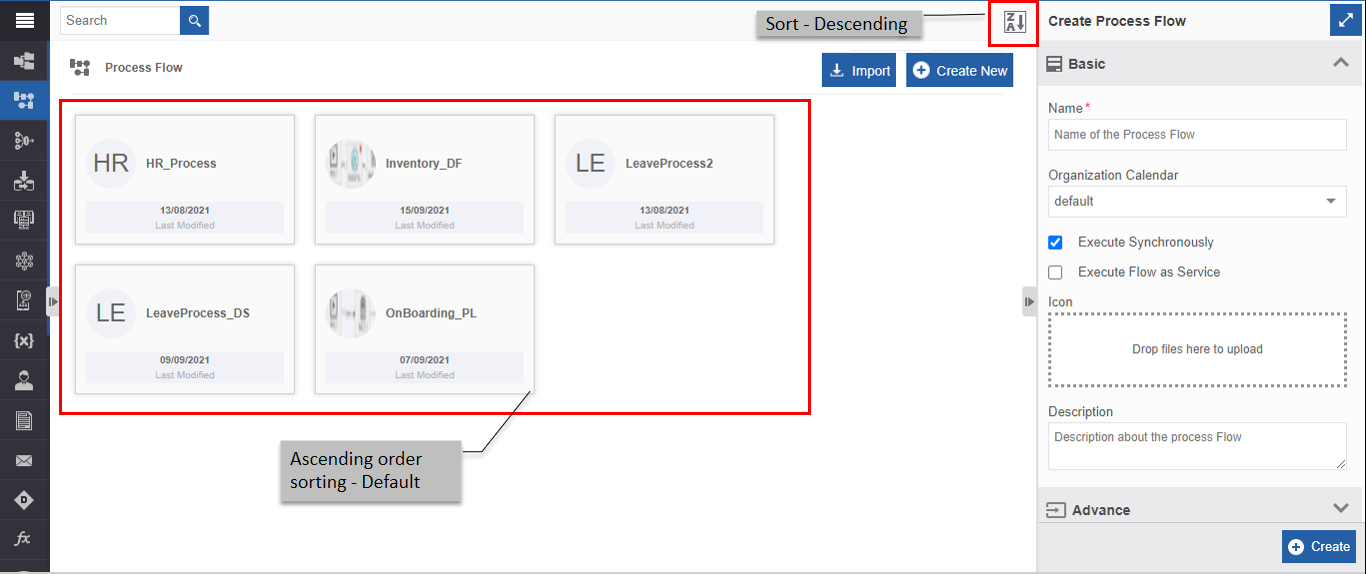Click the Basic section header label
Image resolution: width=1366 pixels, height=574 pixels.
[x=1086, y=64]
